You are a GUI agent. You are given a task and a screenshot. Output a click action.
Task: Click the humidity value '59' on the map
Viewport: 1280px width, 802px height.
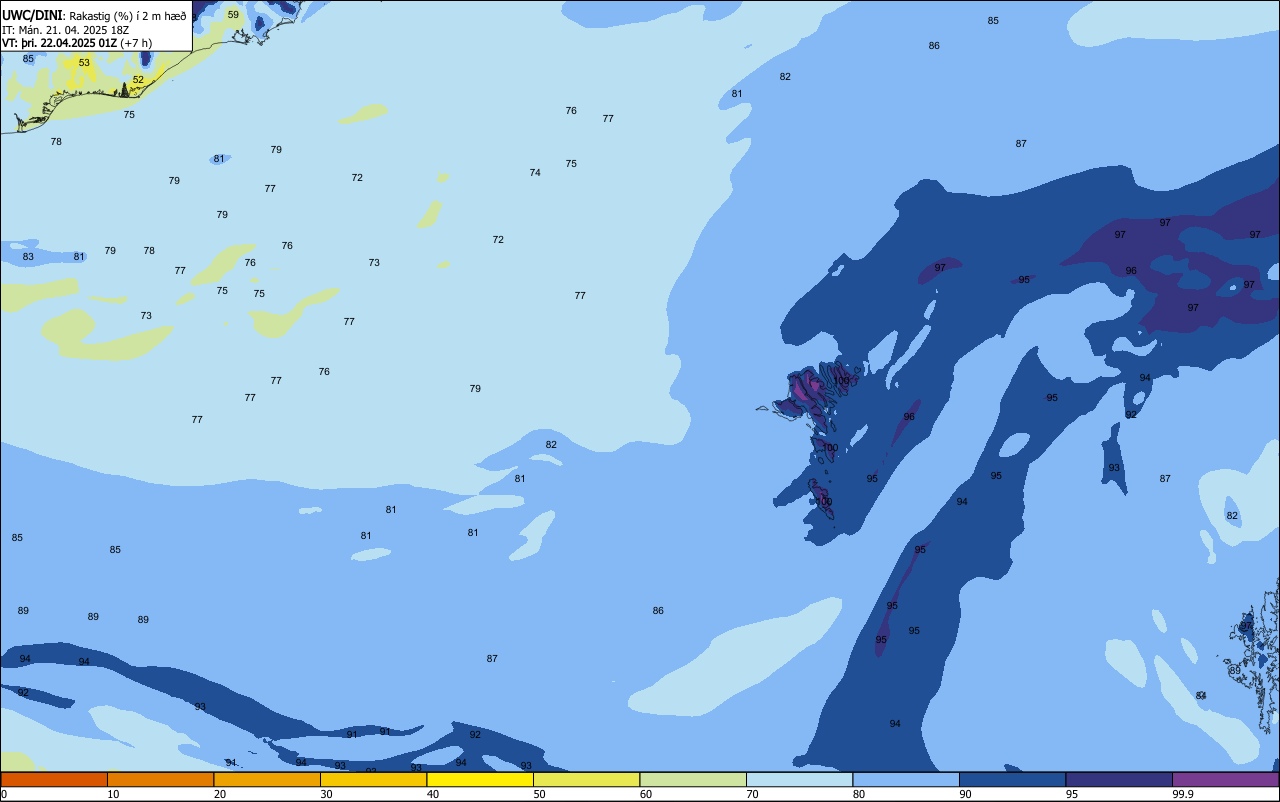coord(233,15)
